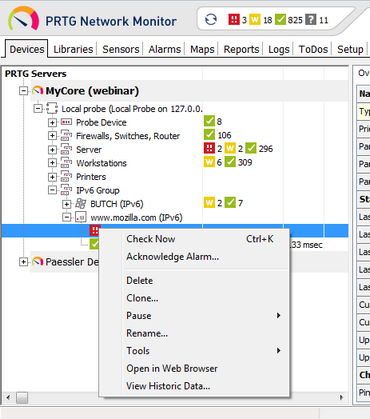Select the Workstations tree label
The height and width of the screenshot is (419, 370).
click(101, 163)
